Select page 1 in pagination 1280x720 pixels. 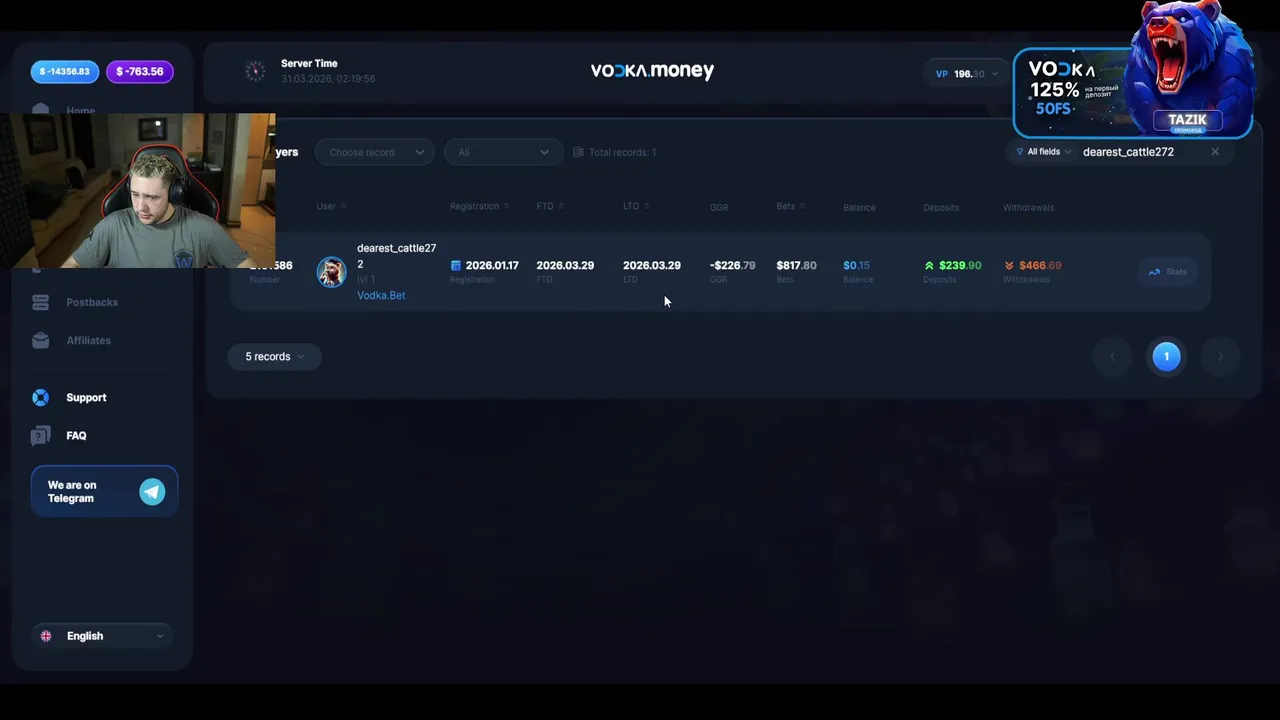pyautogui.click(x=1166, y=357)
